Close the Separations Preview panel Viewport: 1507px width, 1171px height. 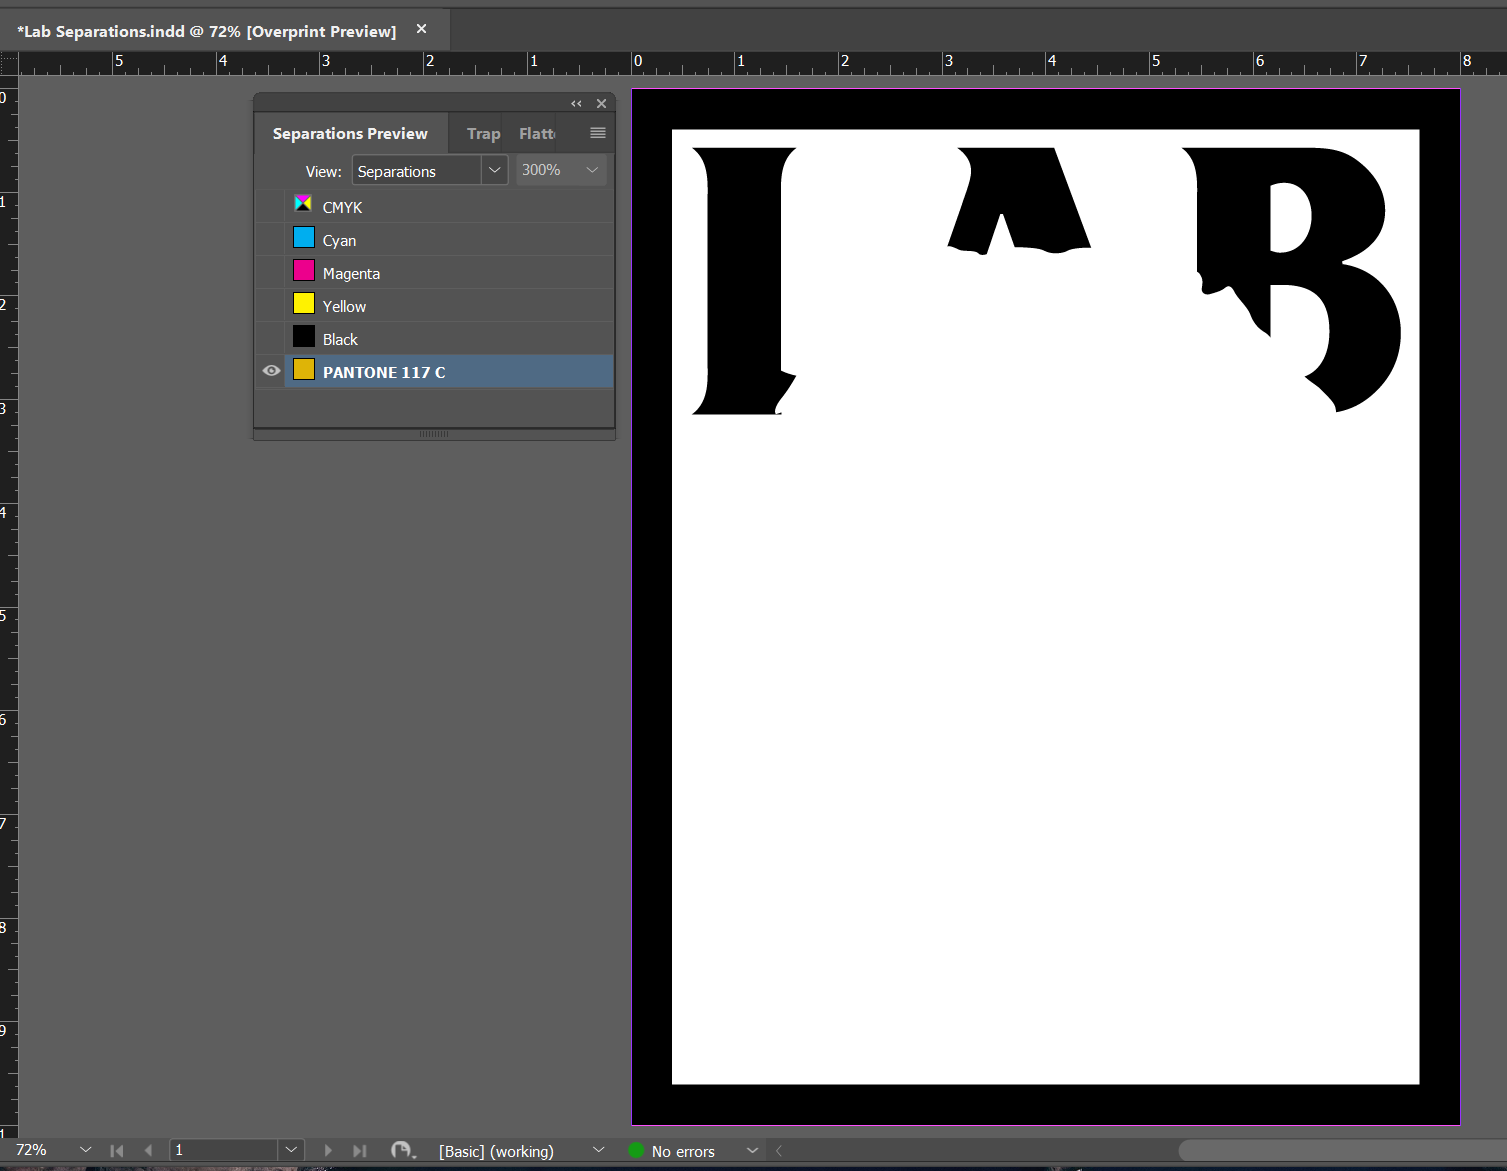601,104
